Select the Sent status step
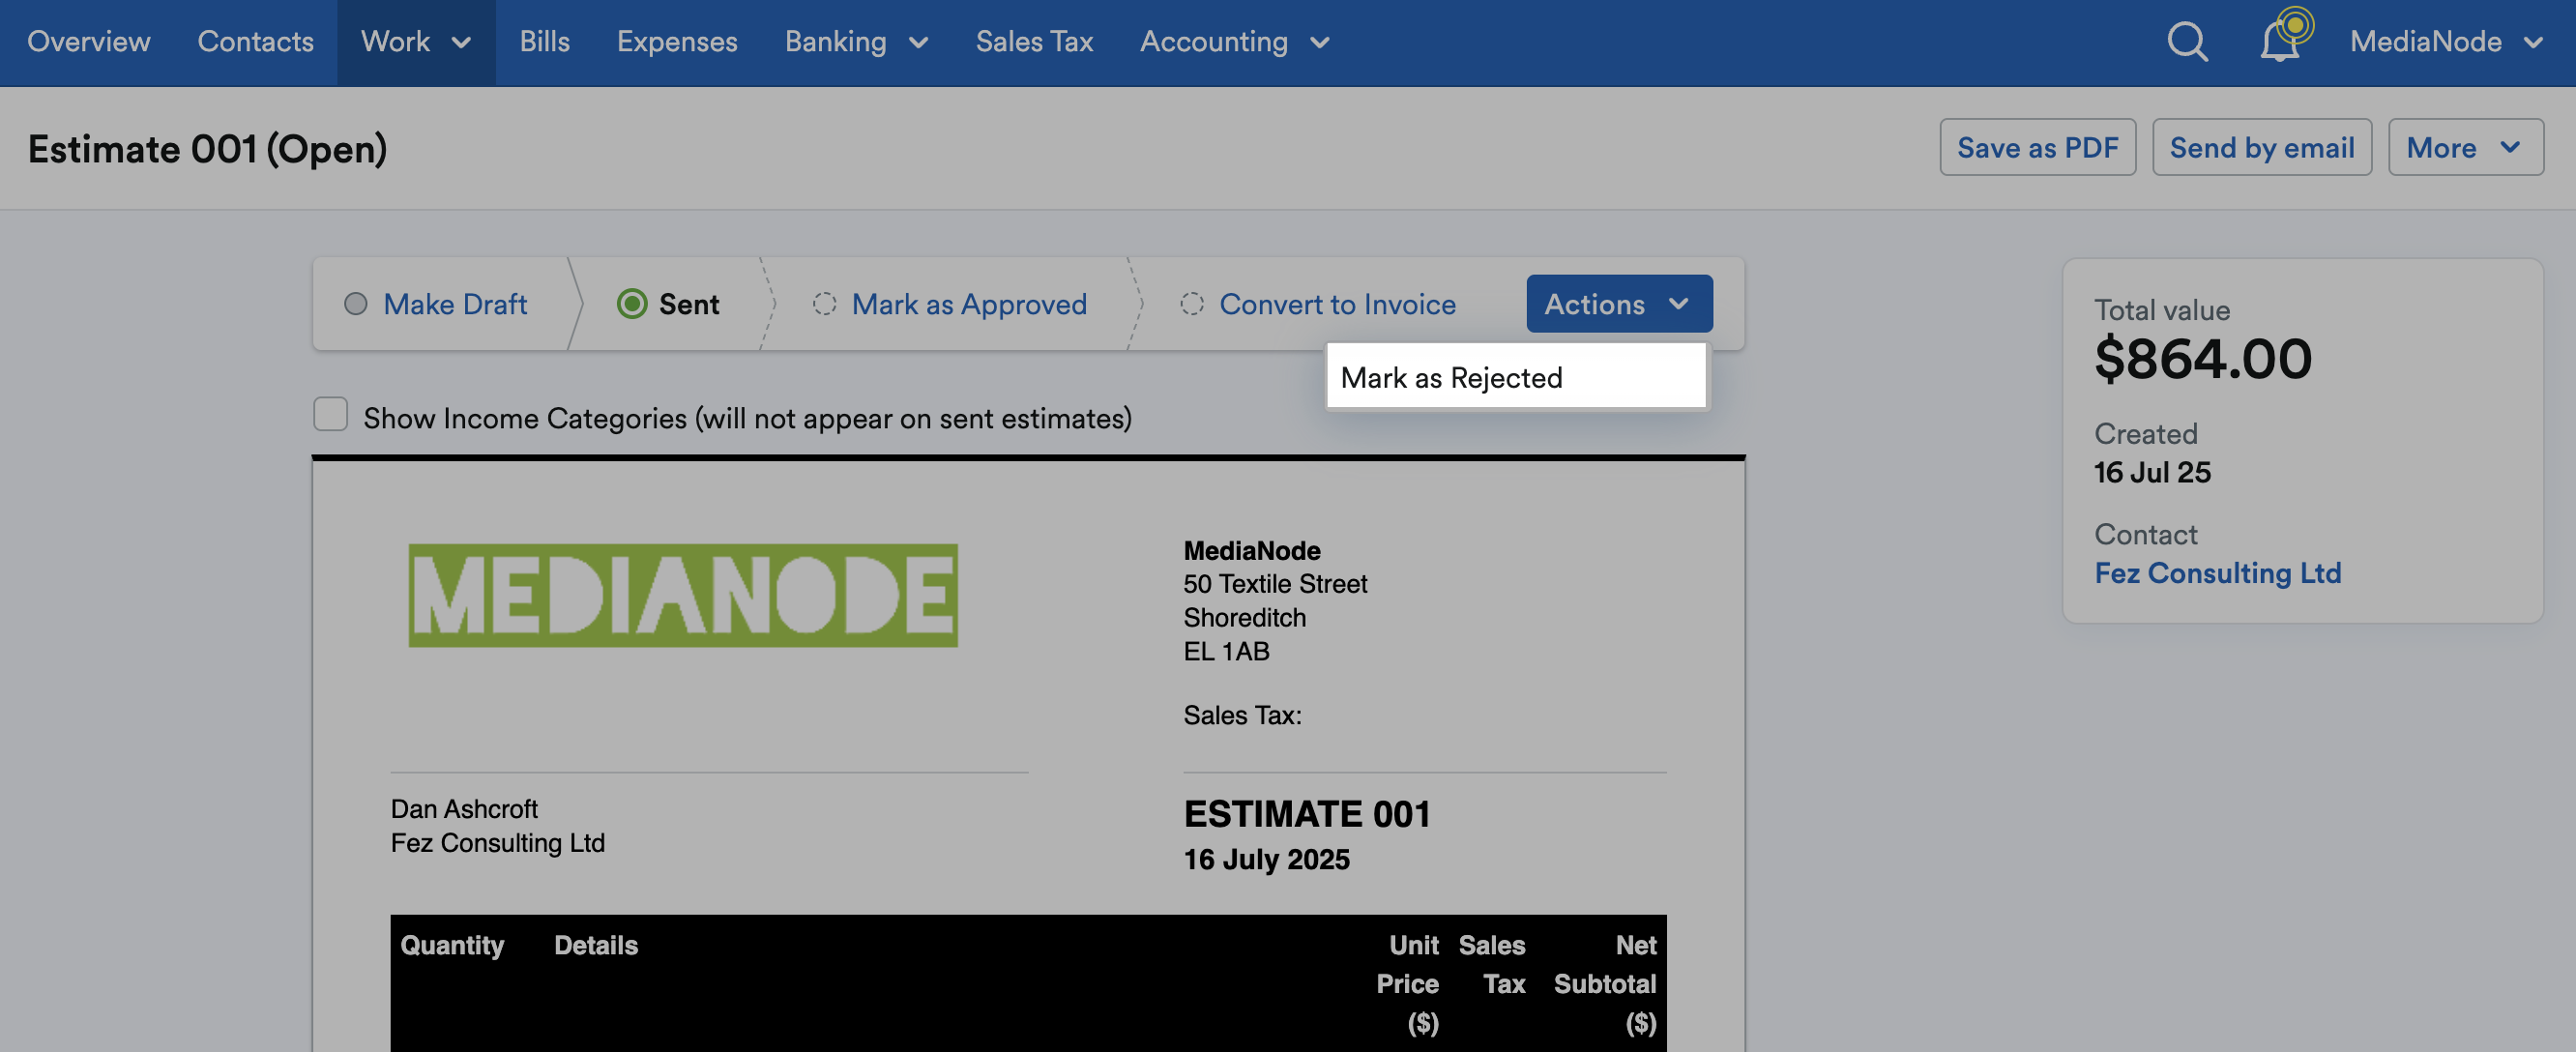2576x1052 pixels. (x=668, y=304)
